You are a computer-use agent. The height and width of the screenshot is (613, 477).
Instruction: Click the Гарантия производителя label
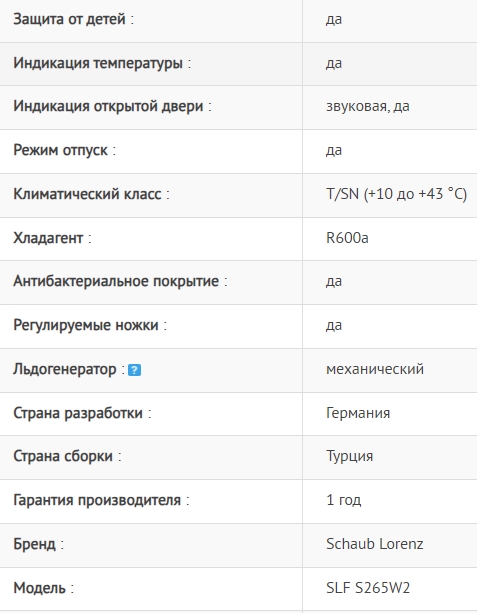point(97,500)
